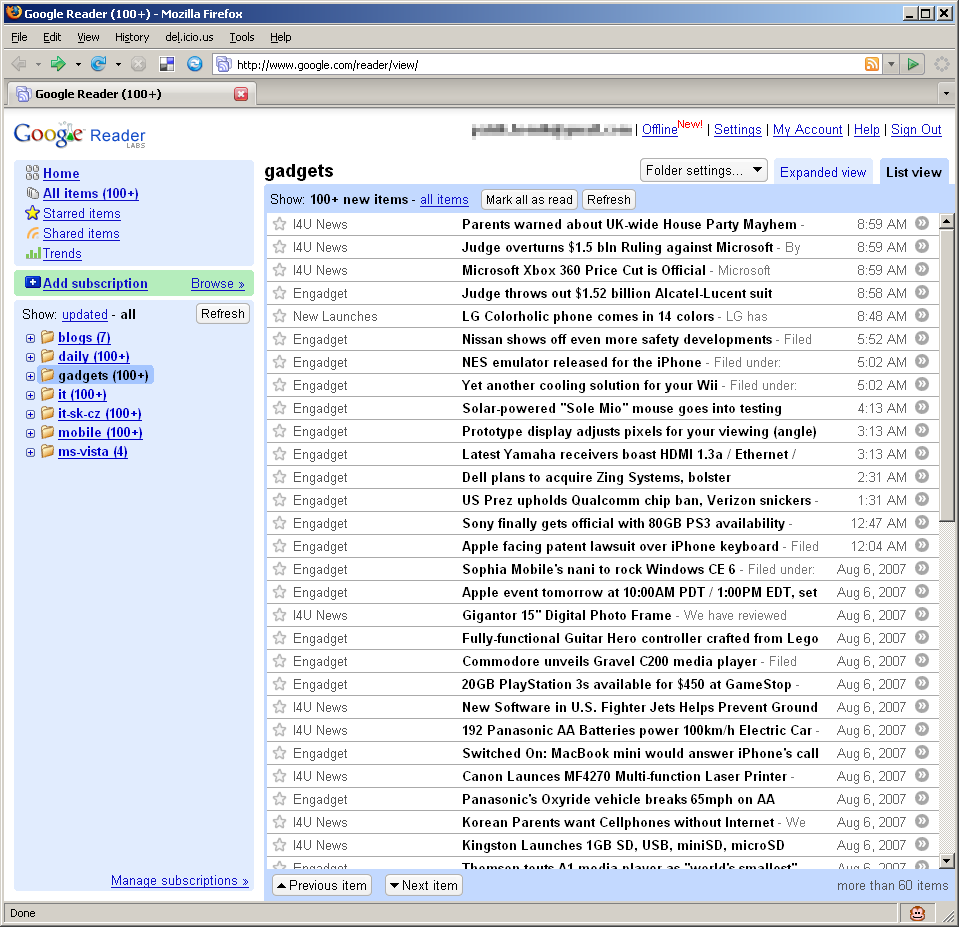Click the Shared items feed icon

tap(32, 233)
